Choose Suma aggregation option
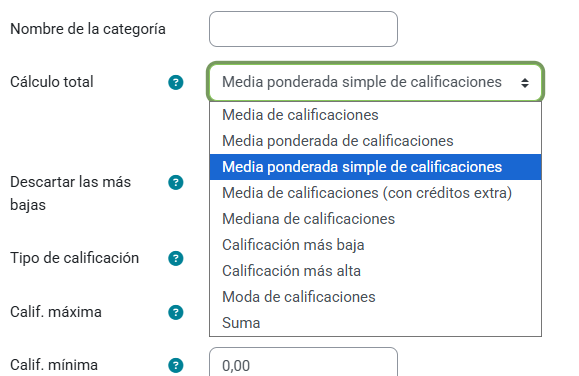 pos(375,323)
